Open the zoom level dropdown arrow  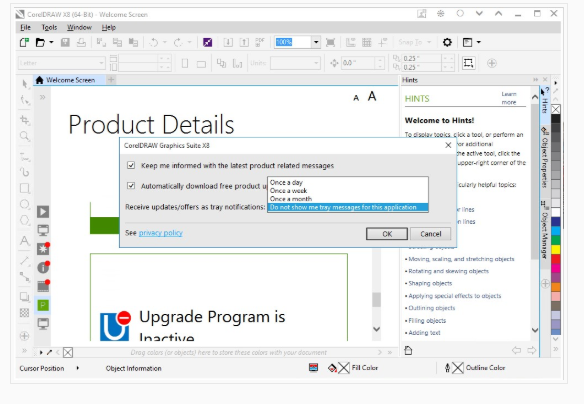click(316, 42)
